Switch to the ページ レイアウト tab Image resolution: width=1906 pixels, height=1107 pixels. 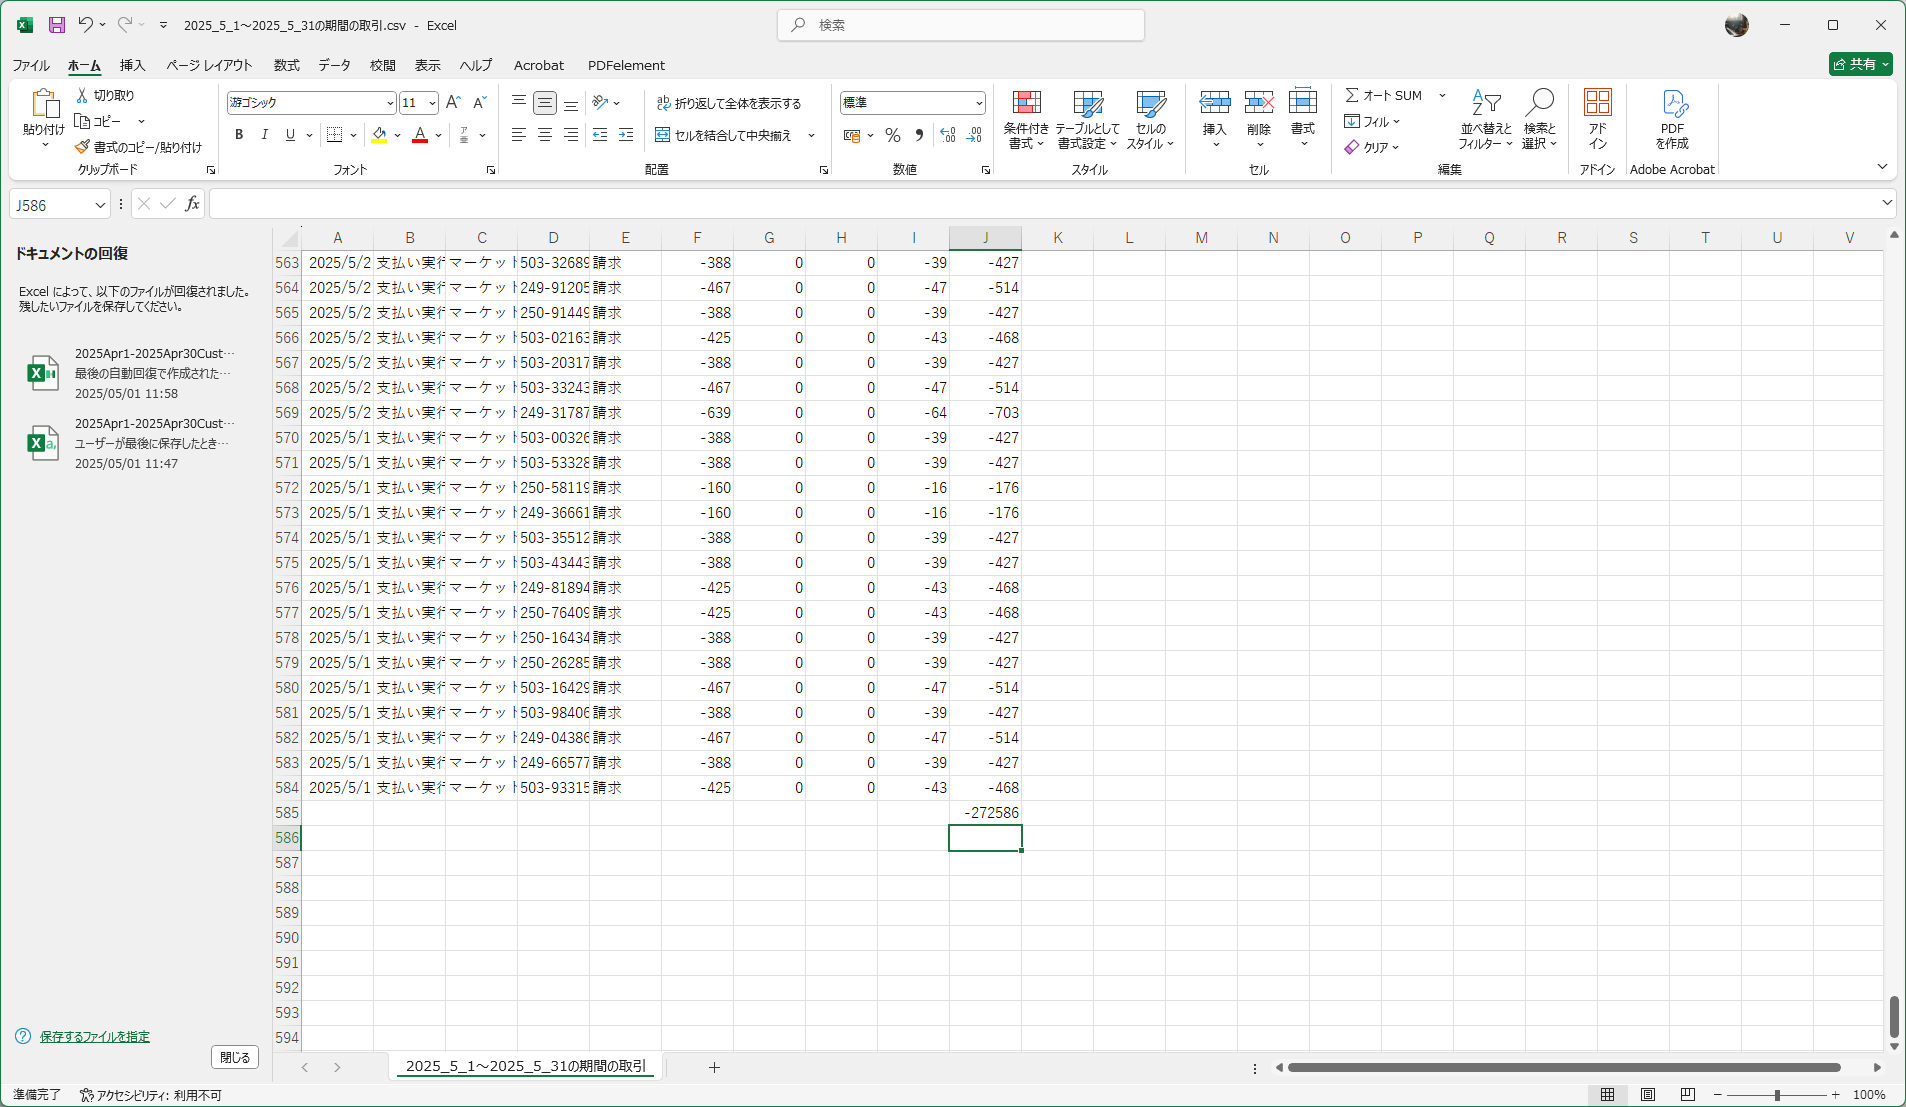(x=209, y=65)
